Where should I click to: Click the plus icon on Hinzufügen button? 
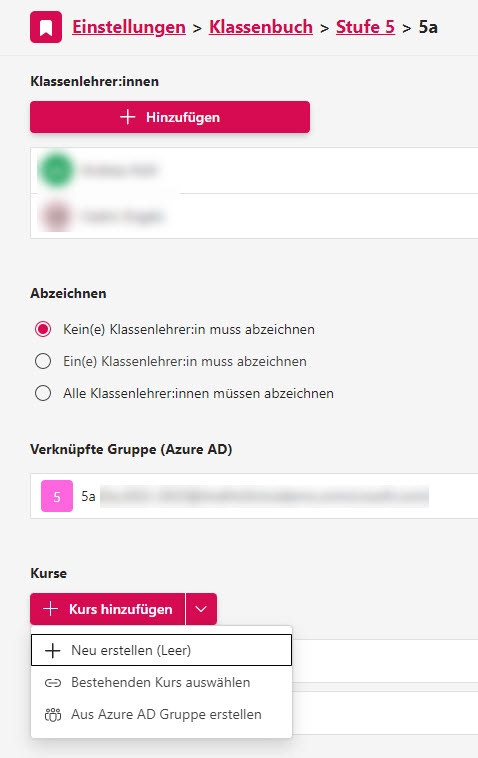[128, 117]
